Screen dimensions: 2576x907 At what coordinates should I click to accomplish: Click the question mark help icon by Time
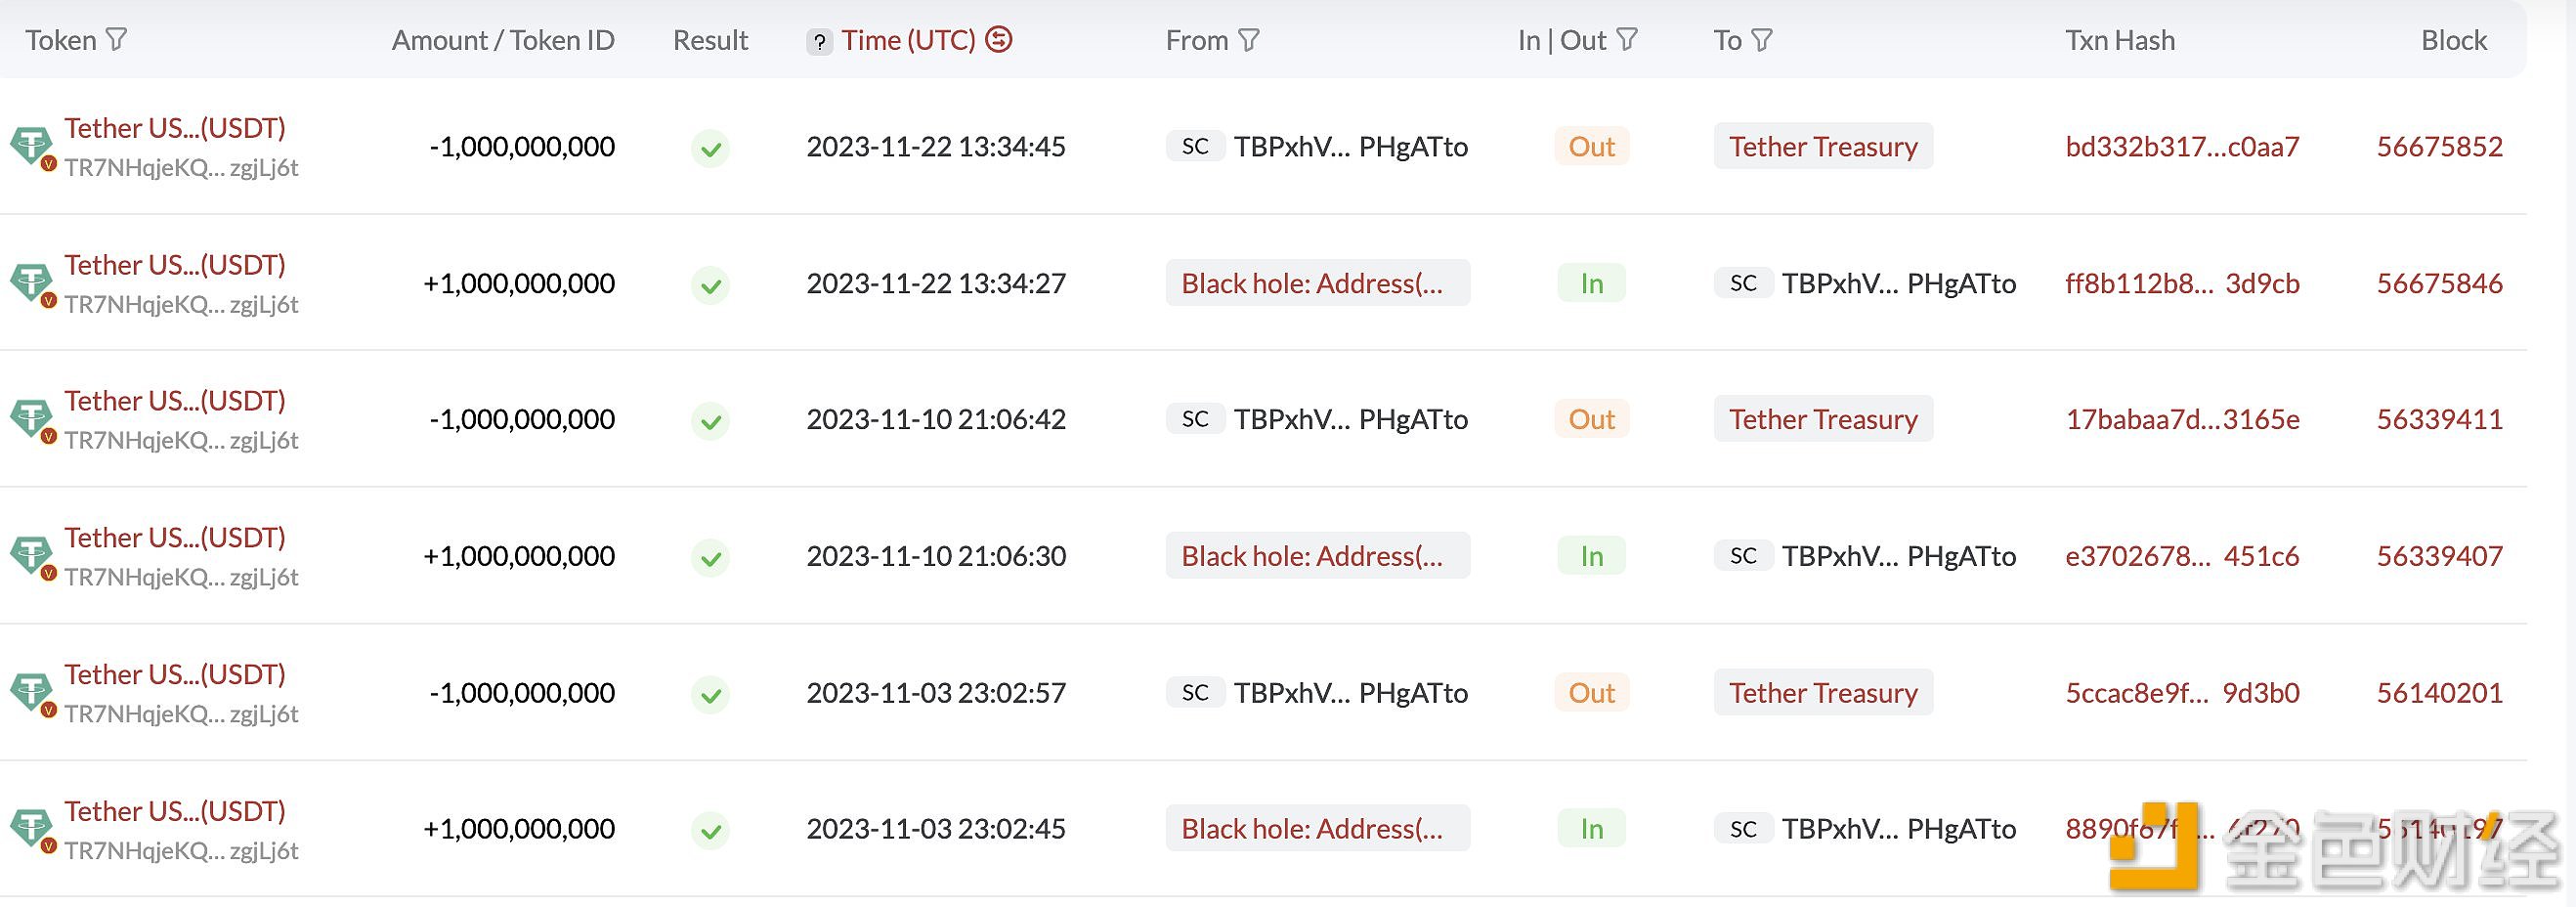(819, 42)
